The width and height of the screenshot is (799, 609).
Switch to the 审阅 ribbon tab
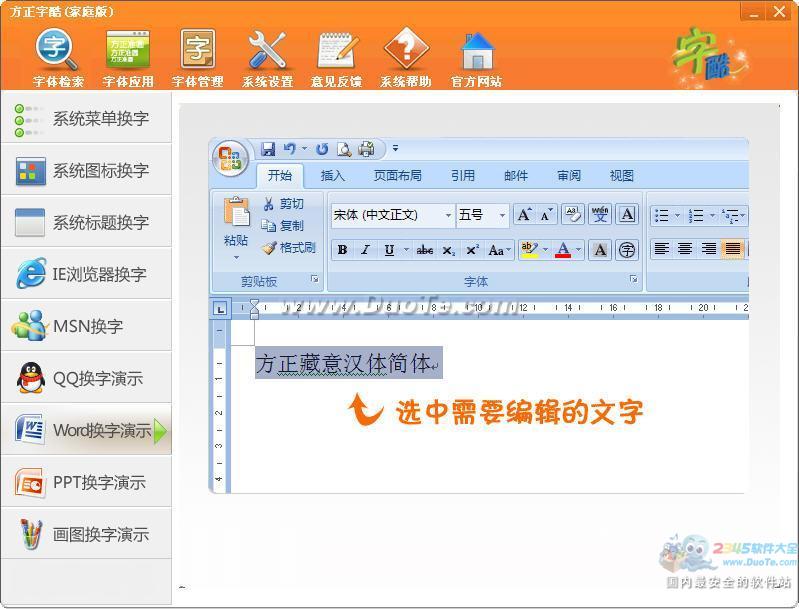coord(569,176)
